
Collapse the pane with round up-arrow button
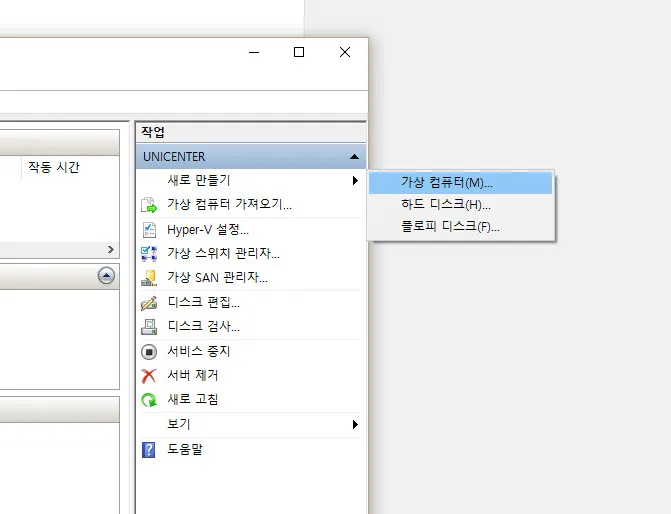[106, 276]
